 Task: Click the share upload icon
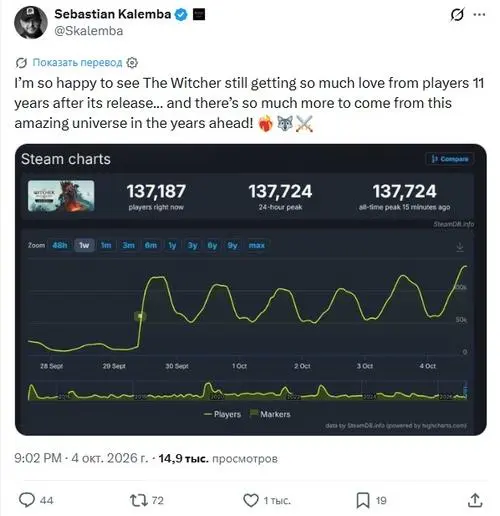(x=475, y=500)
